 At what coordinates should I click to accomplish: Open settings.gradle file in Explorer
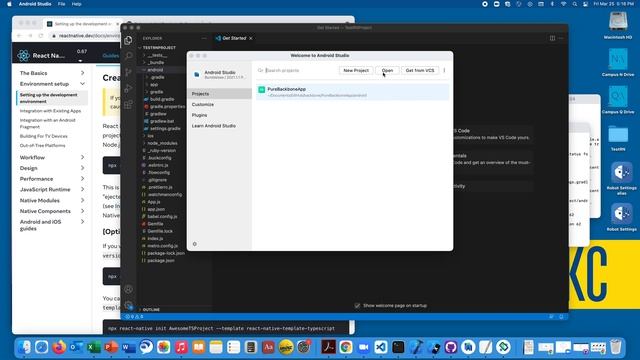click(165, 129)
